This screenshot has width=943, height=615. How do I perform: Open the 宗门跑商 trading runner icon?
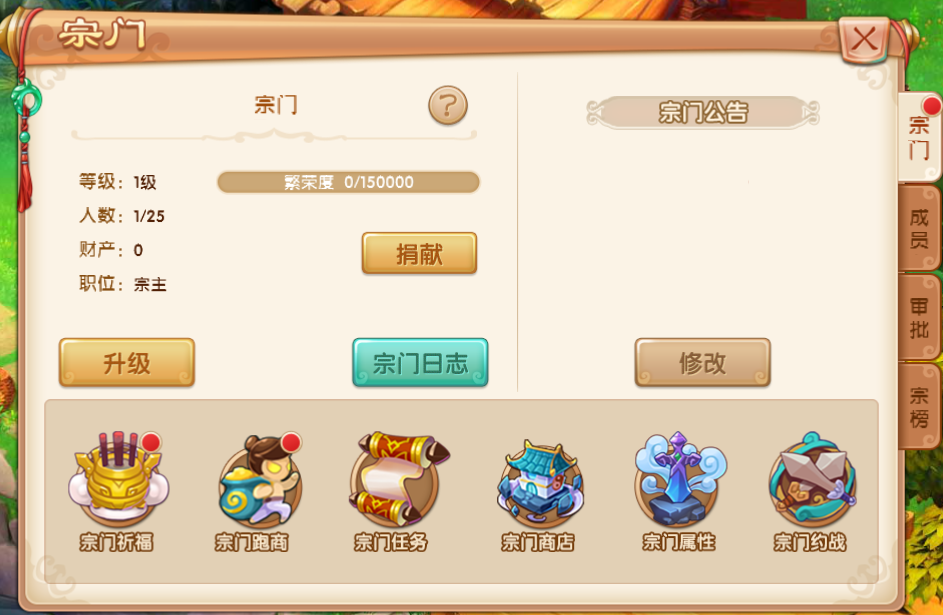(x=260, y=479)
